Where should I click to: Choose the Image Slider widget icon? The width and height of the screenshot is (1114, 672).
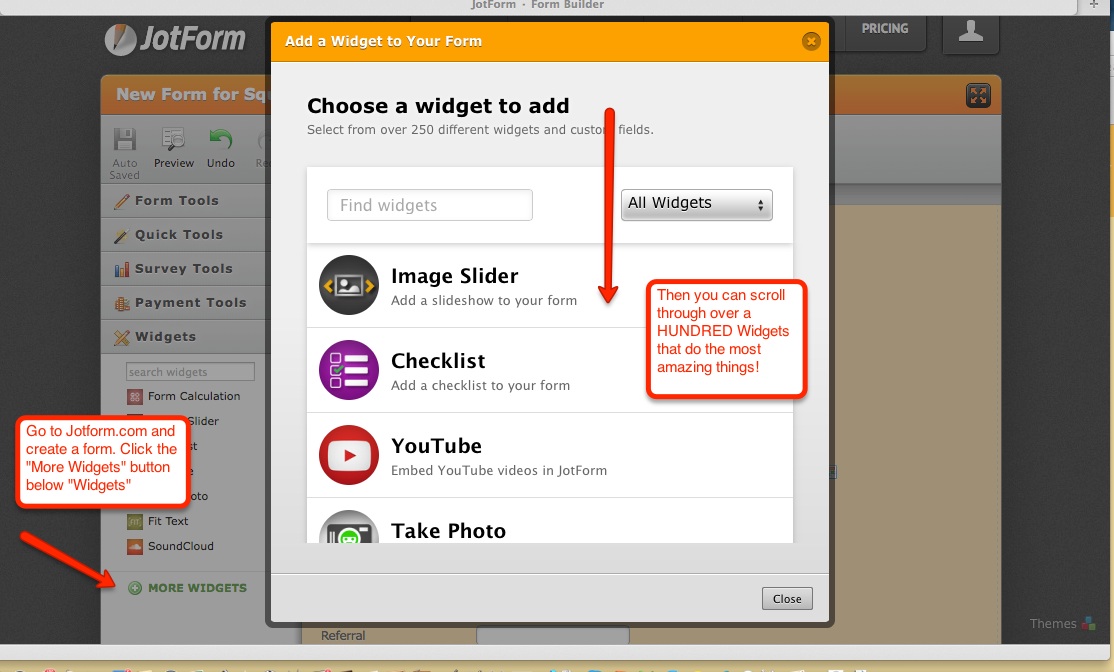click(349, 285)
